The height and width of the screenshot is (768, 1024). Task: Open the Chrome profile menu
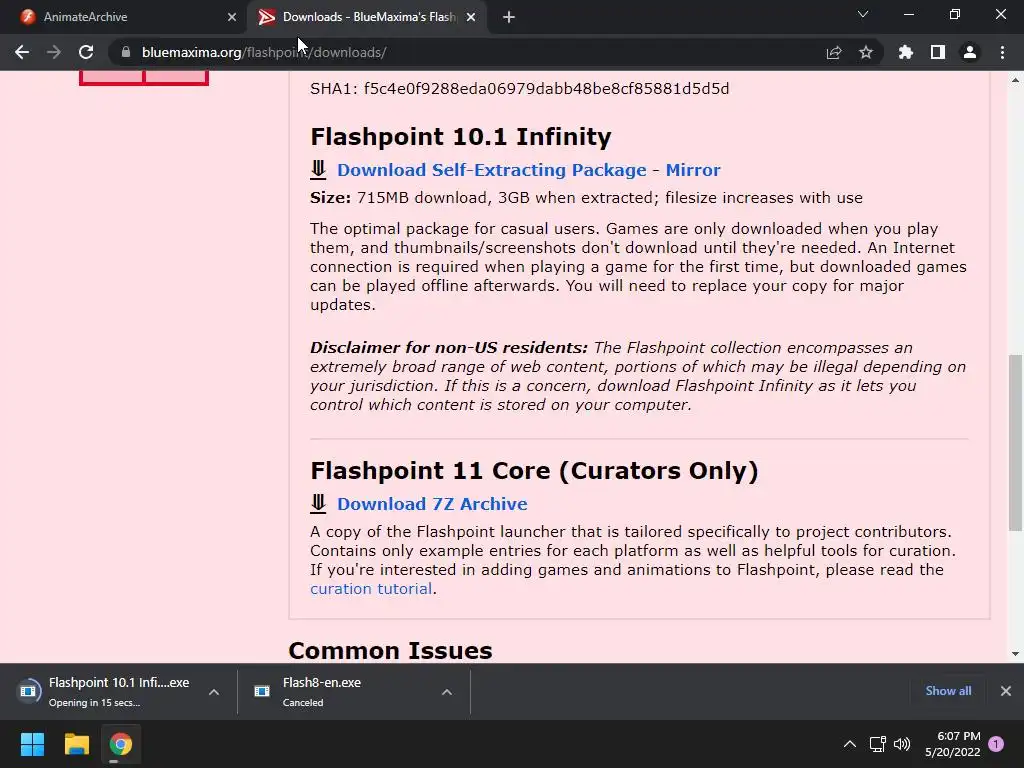(970, 52)
